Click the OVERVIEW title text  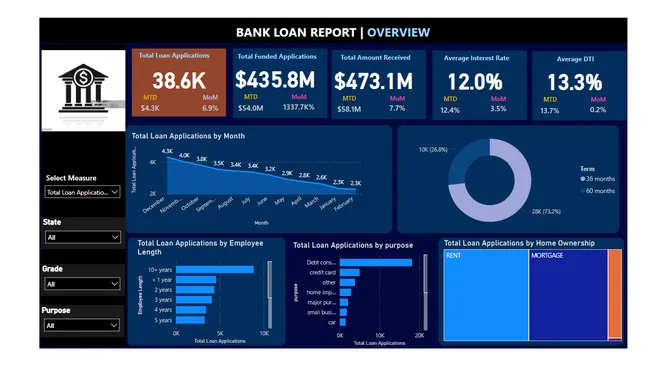[x=398, y=32]
